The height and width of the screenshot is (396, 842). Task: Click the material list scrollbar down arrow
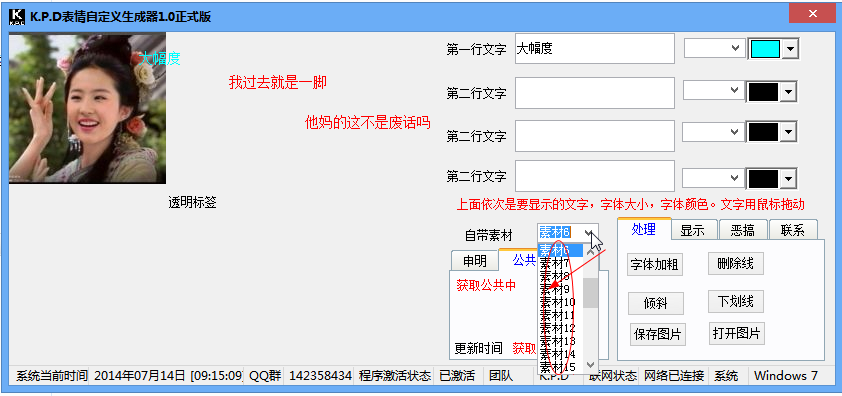point(591,365)
